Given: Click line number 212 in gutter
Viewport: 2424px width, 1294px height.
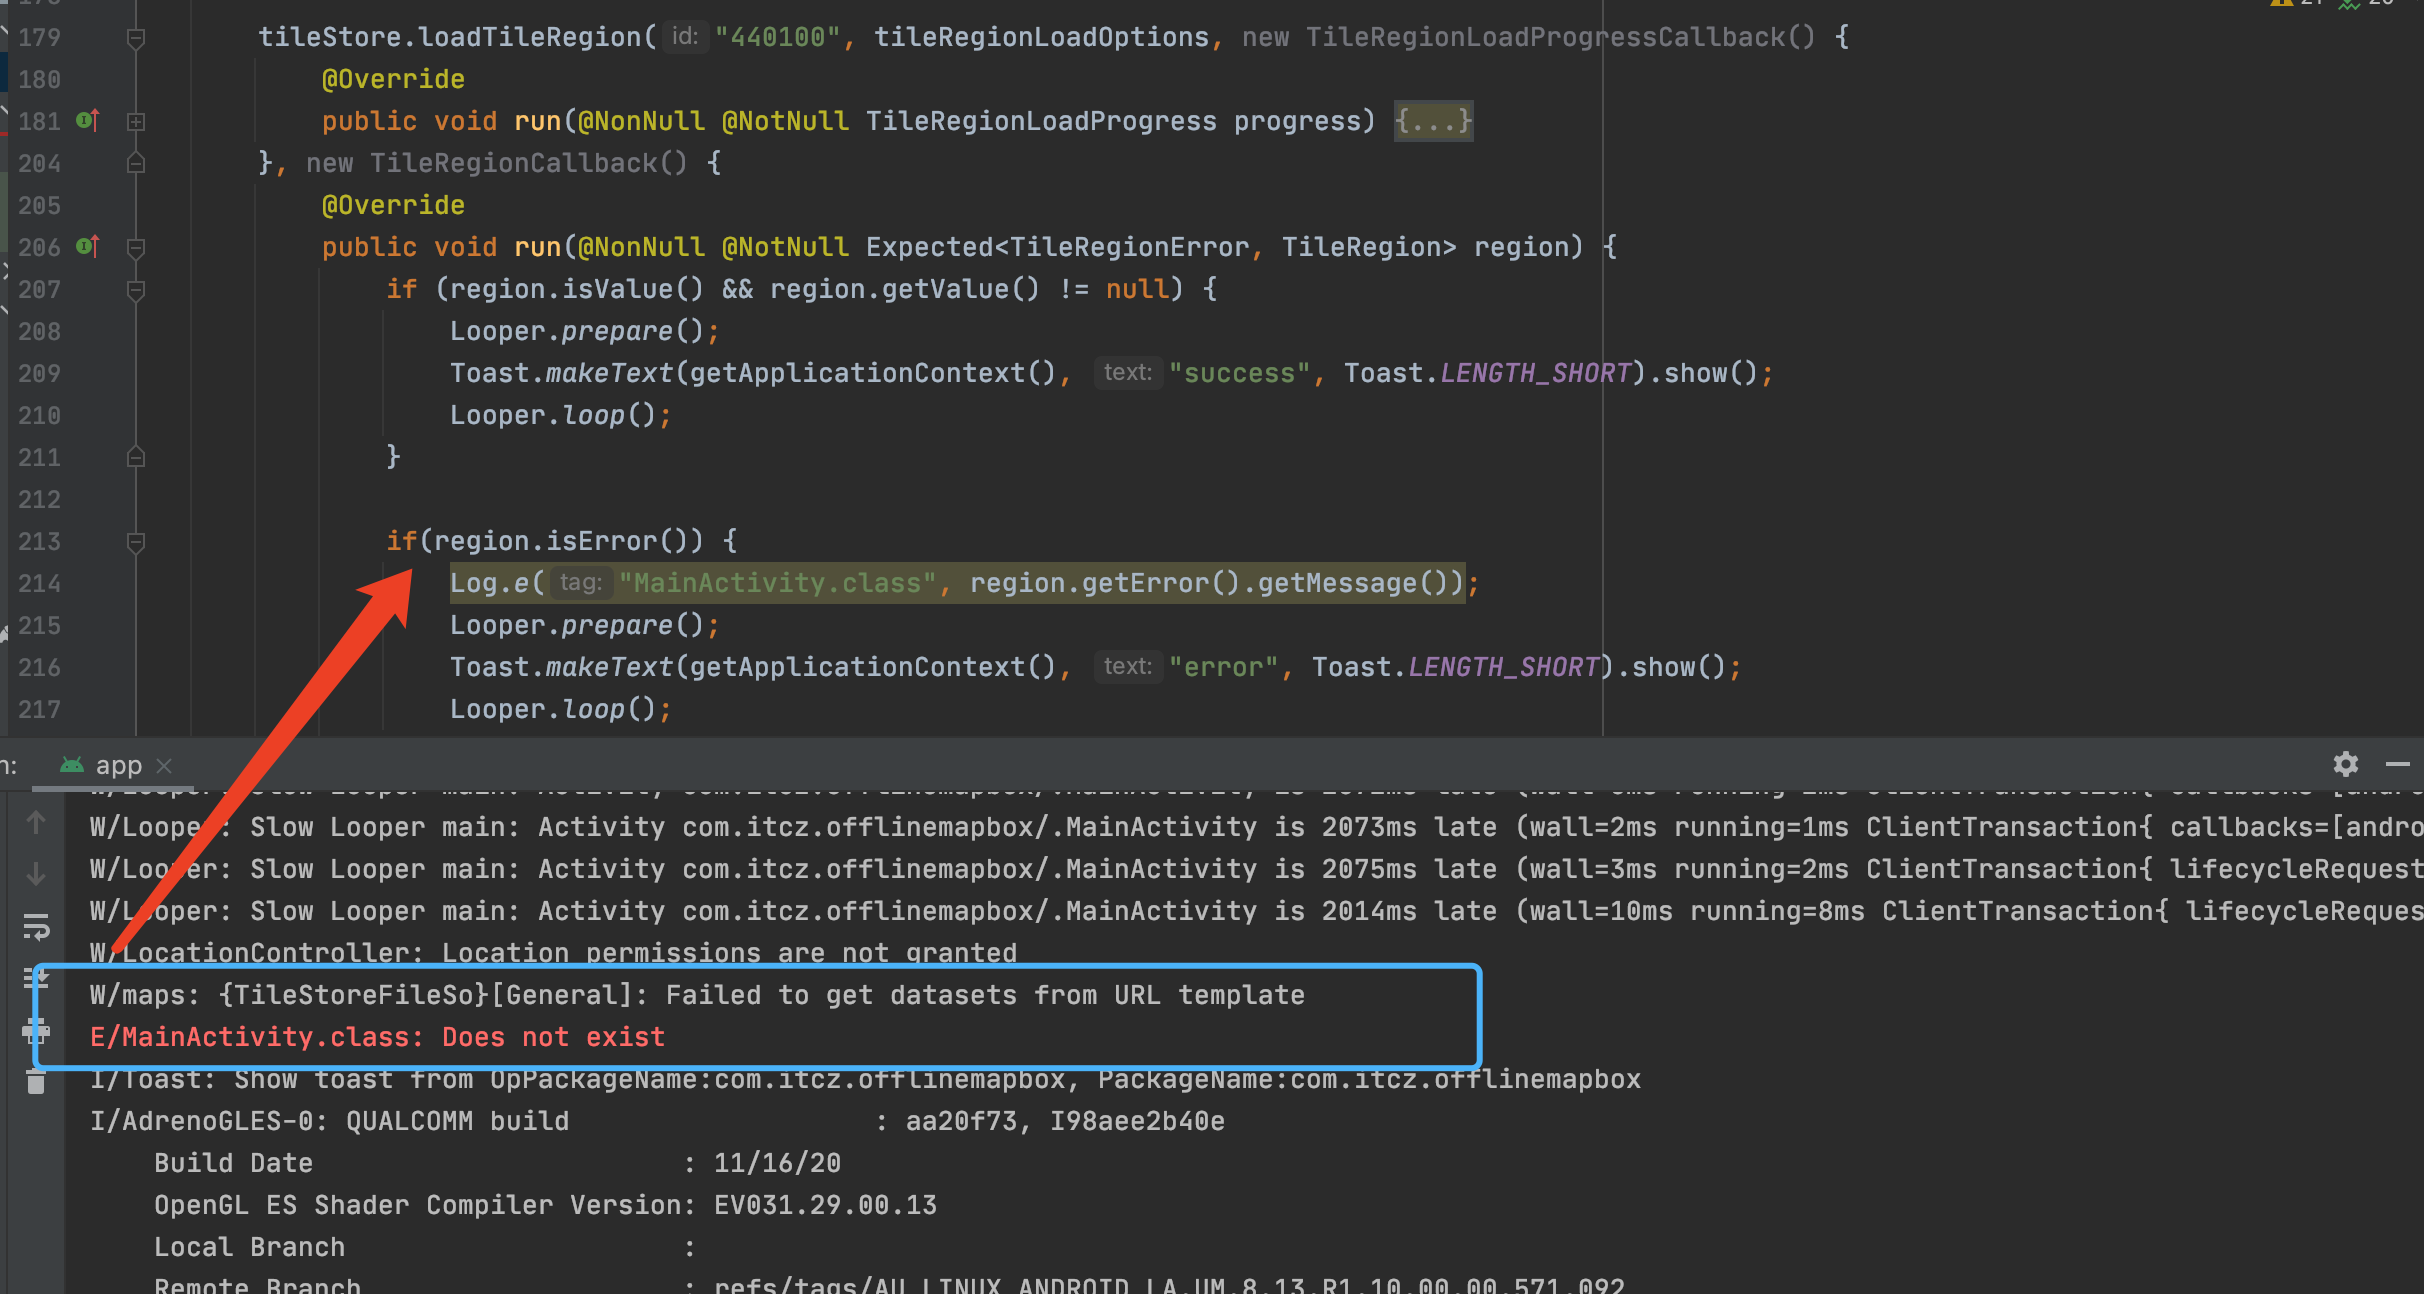Looking at the screenshot, I should click(40, 499).
